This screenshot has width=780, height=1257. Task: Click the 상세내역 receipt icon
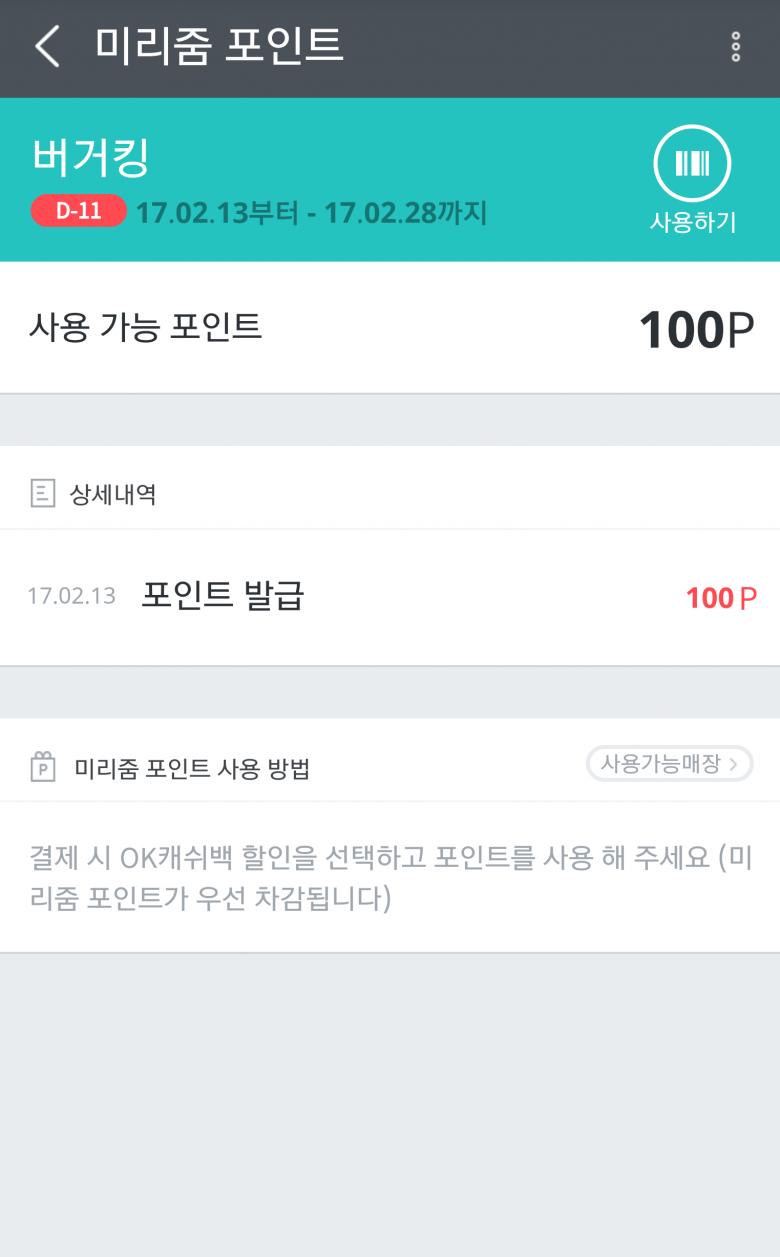click(42, 493)
